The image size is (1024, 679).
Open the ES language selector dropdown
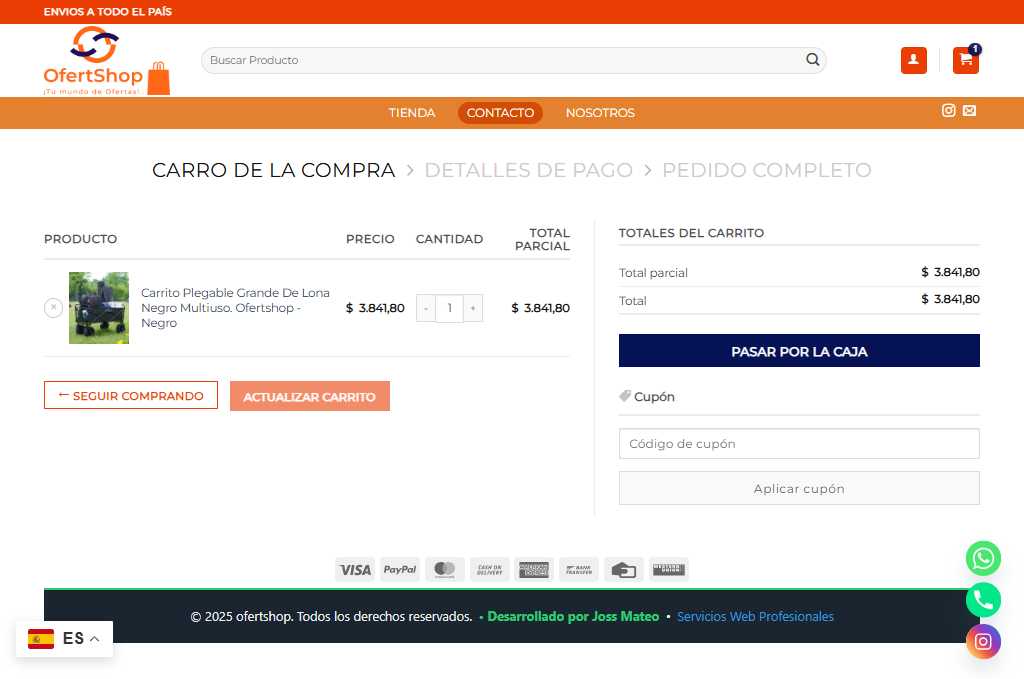(x=64, y=638)
